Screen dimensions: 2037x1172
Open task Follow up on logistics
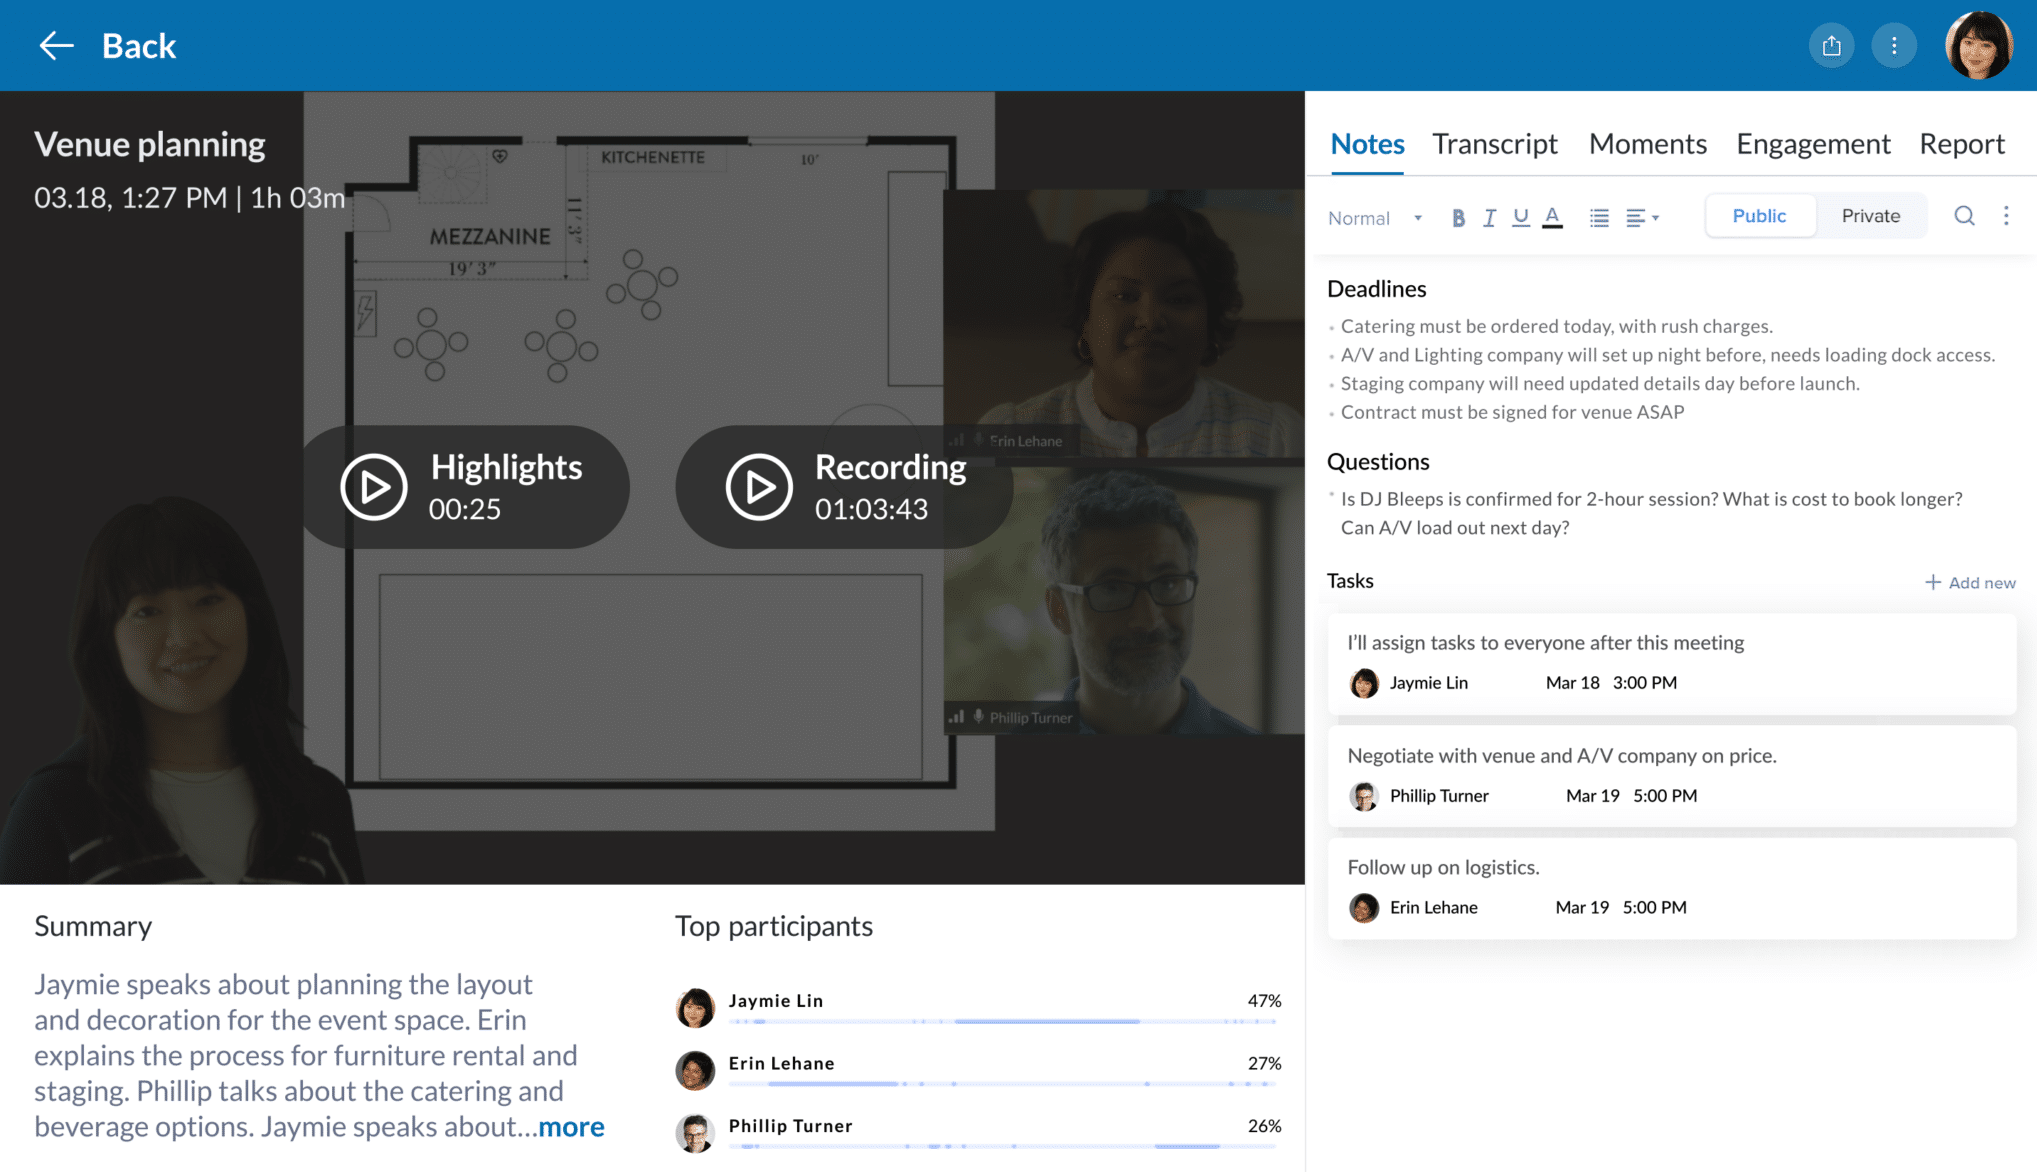pos(1671,888)
